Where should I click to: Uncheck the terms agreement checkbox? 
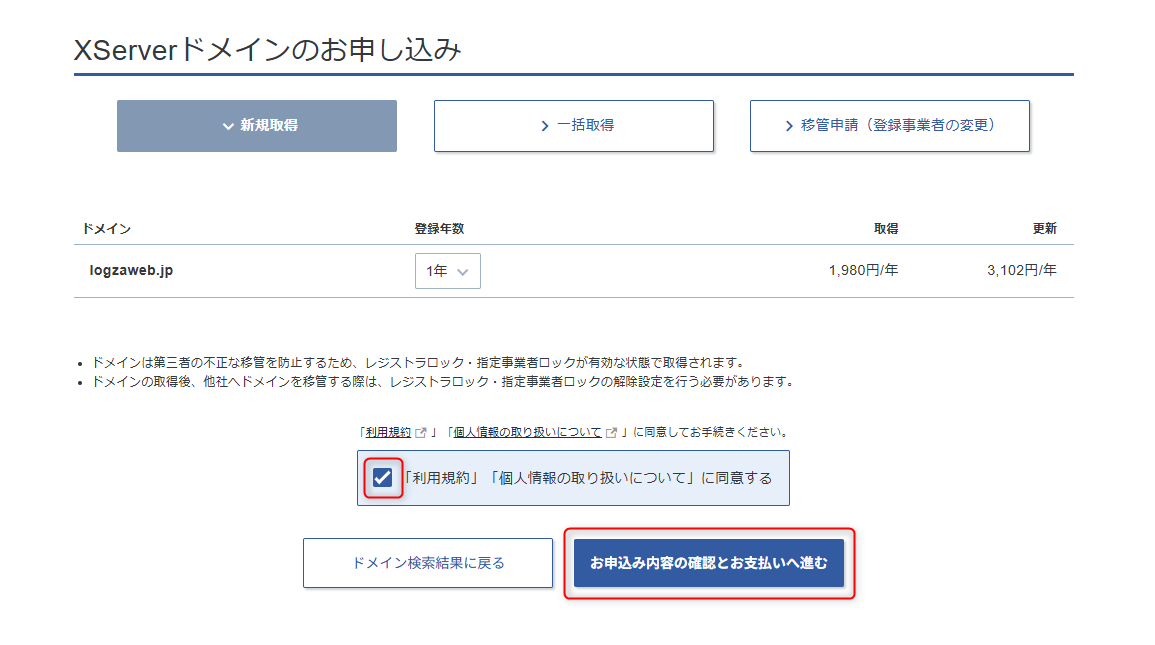coord(382,478)
